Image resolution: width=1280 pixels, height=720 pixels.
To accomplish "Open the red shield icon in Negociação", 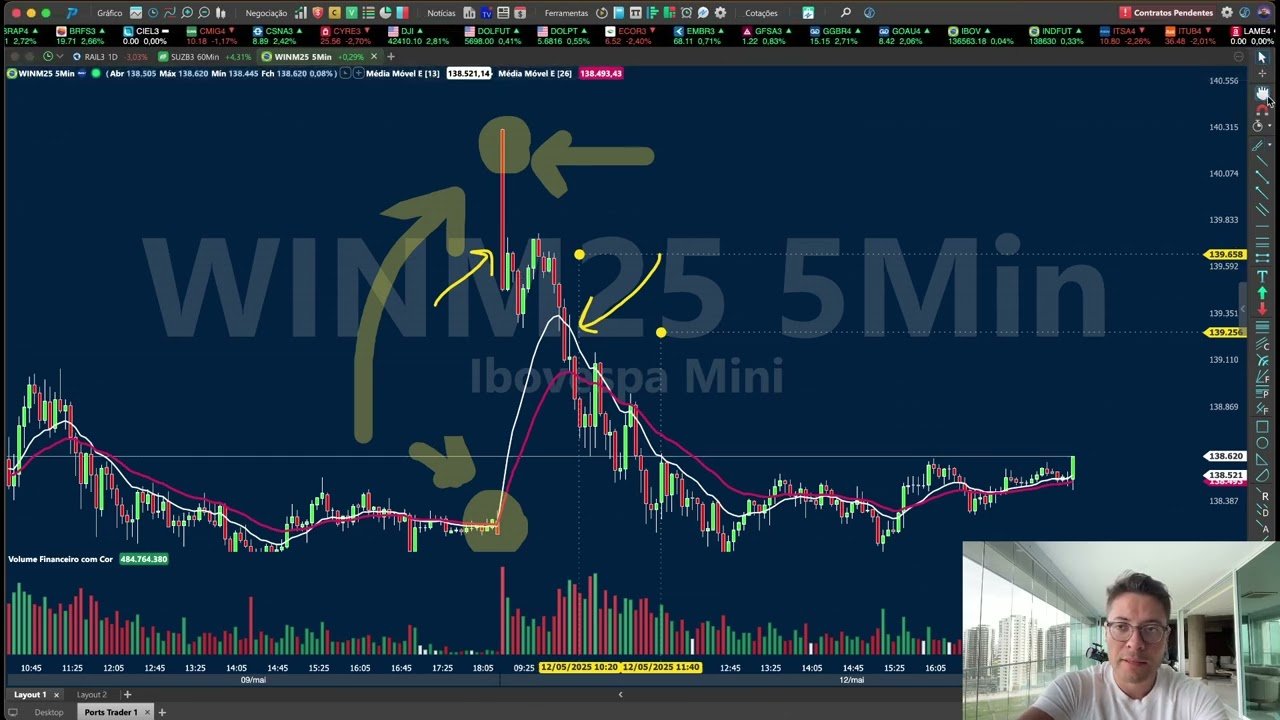I will pyautogui.click(x=317, y=13).
